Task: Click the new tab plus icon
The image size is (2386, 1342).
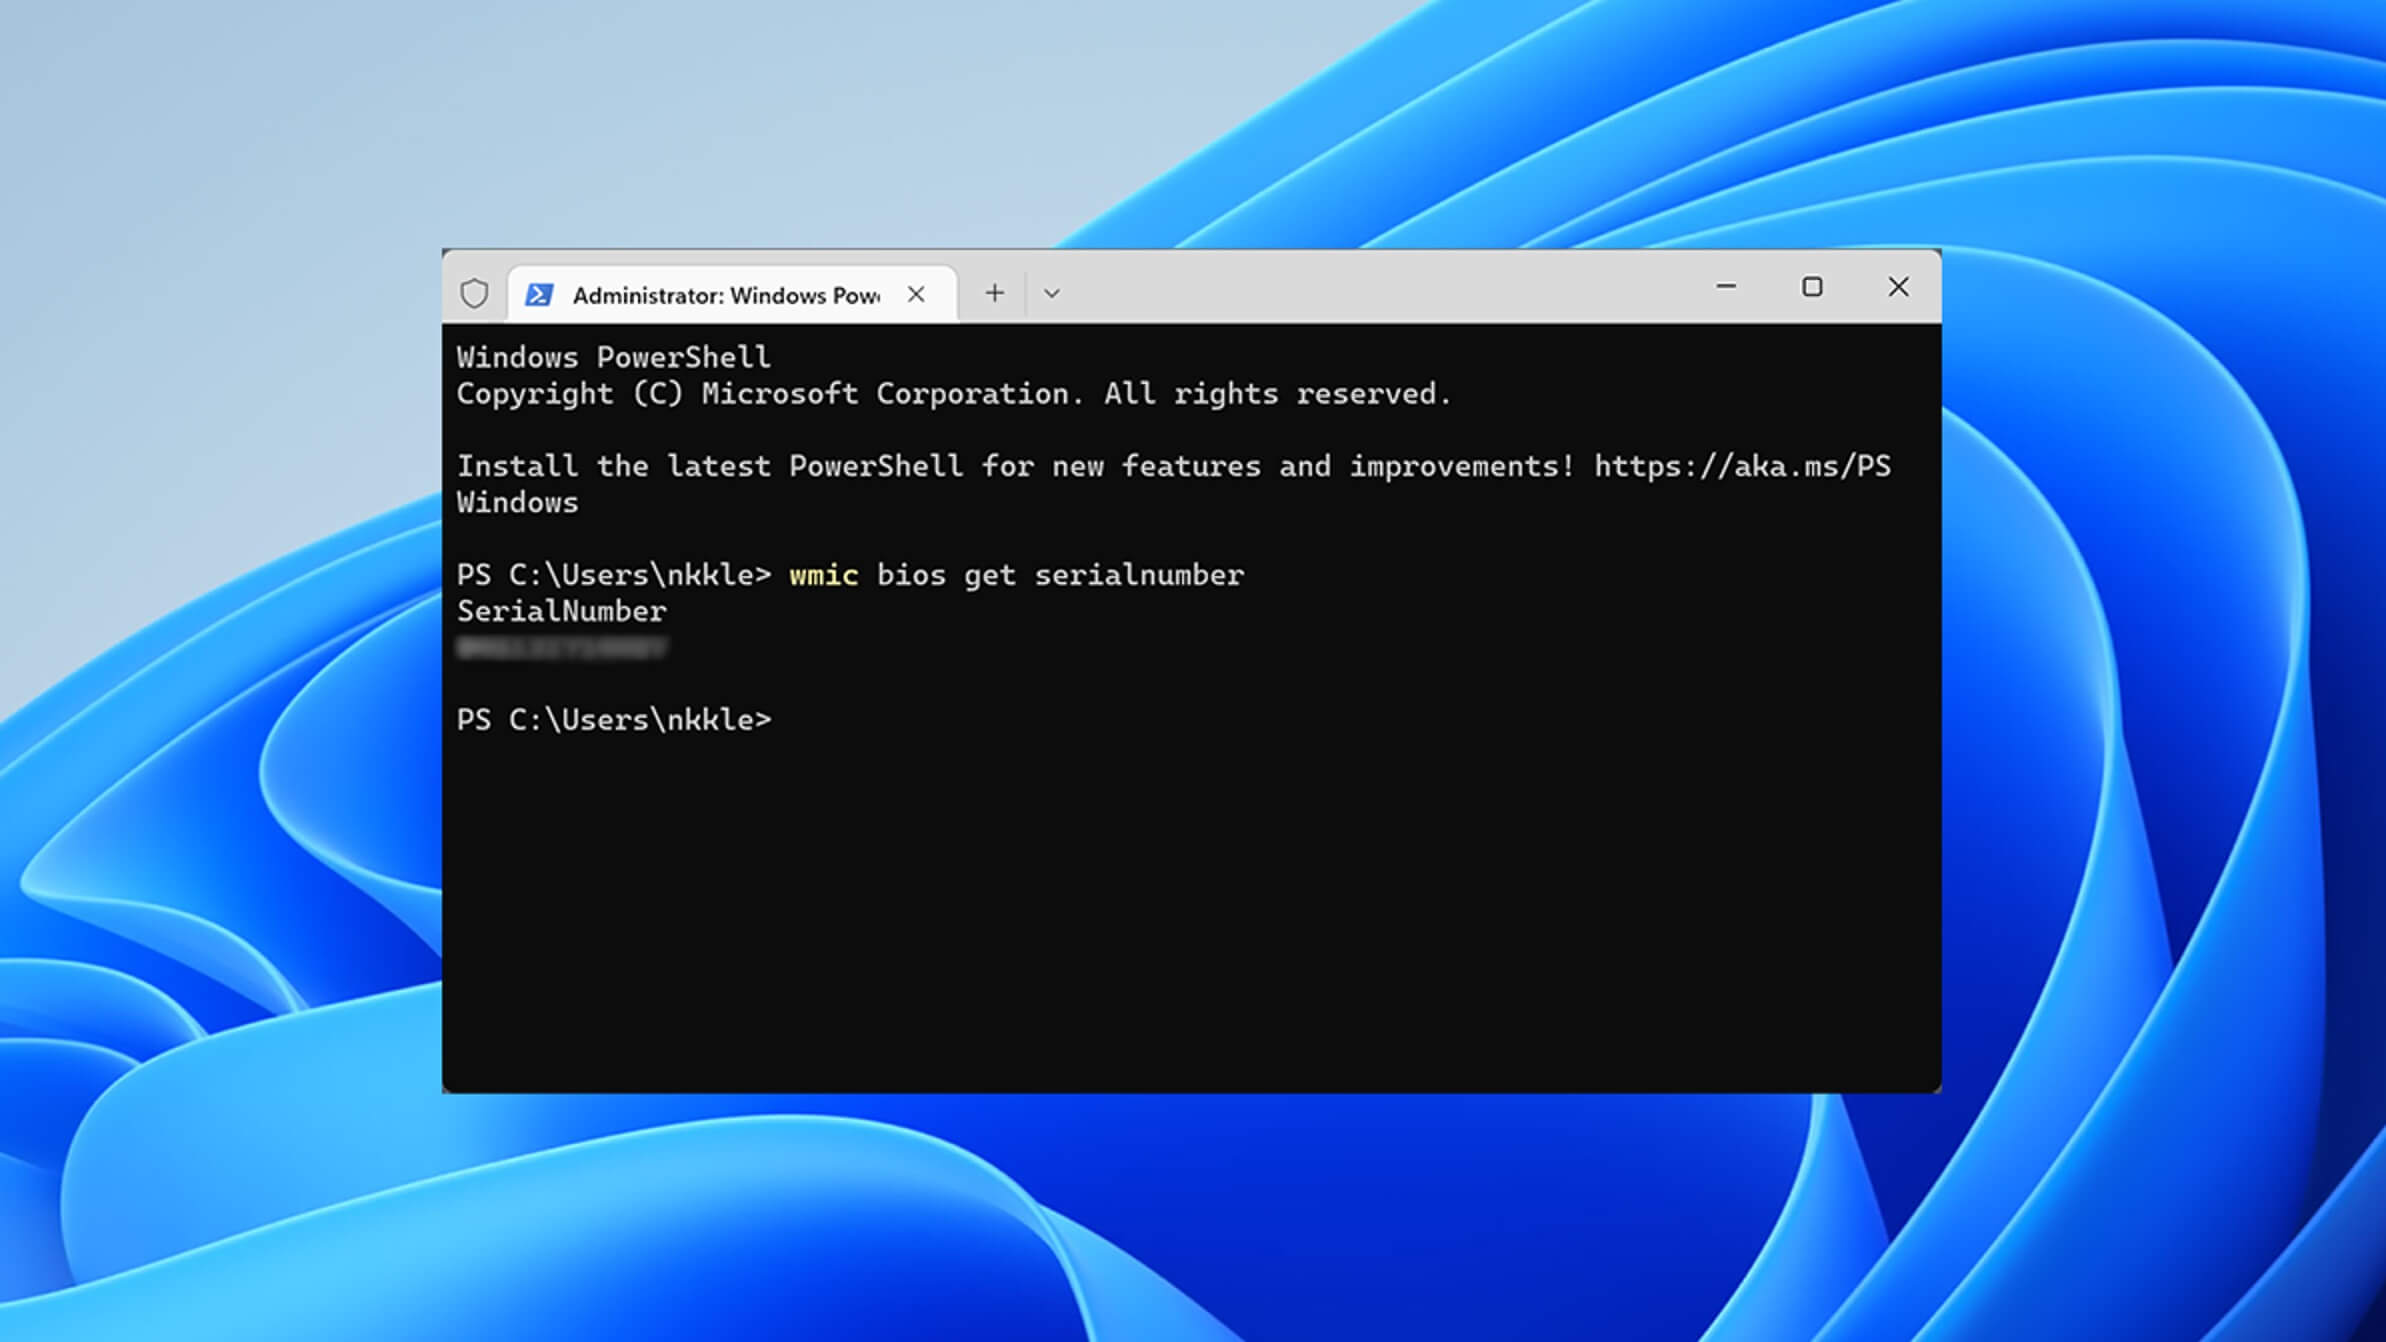Action: click(x=995, y=293)
